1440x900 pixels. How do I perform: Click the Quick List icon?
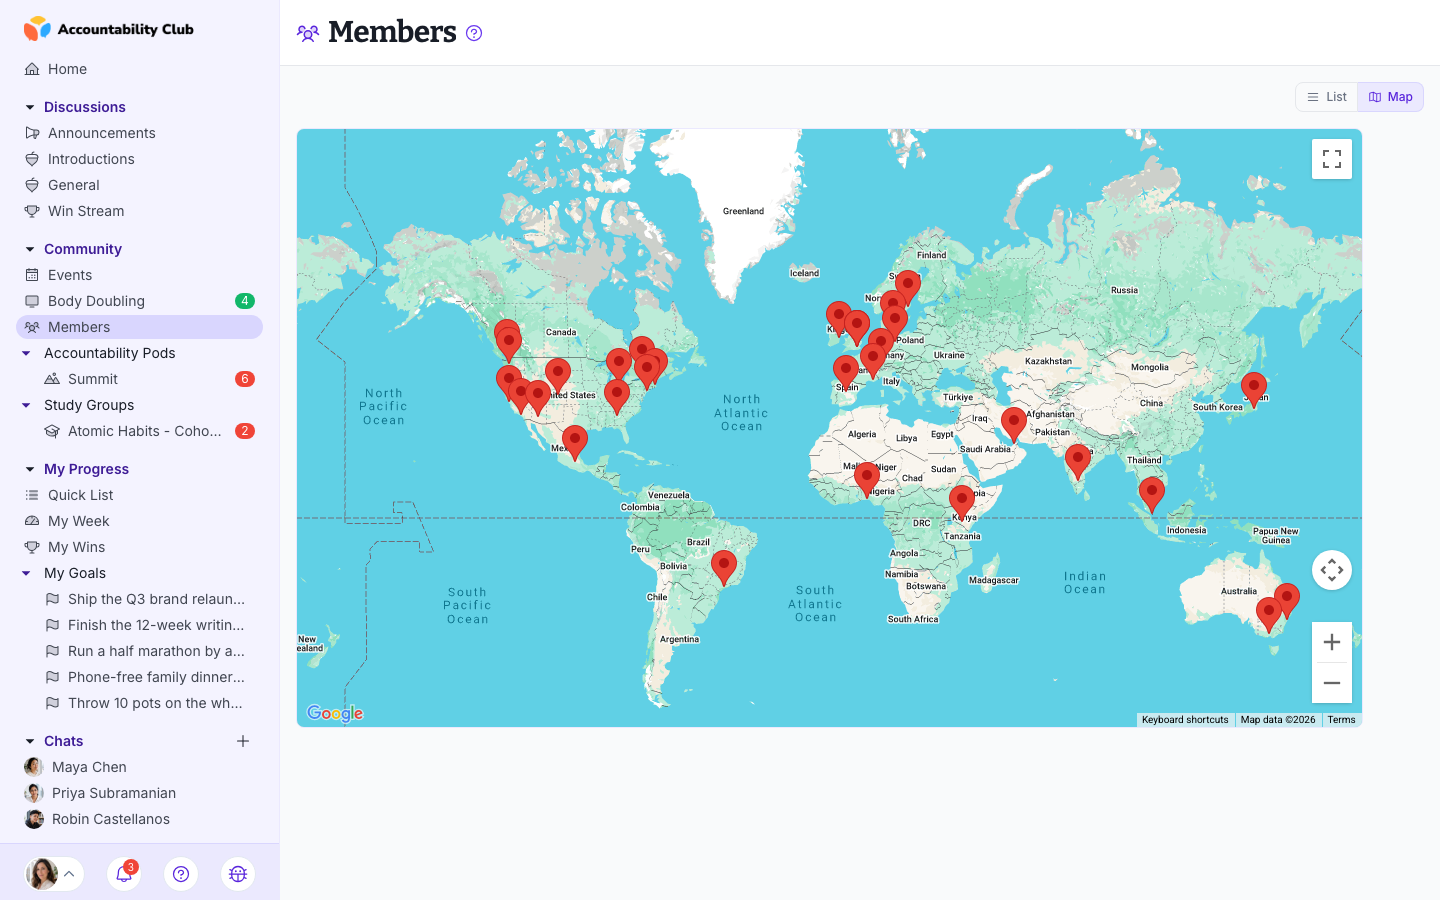32,495
